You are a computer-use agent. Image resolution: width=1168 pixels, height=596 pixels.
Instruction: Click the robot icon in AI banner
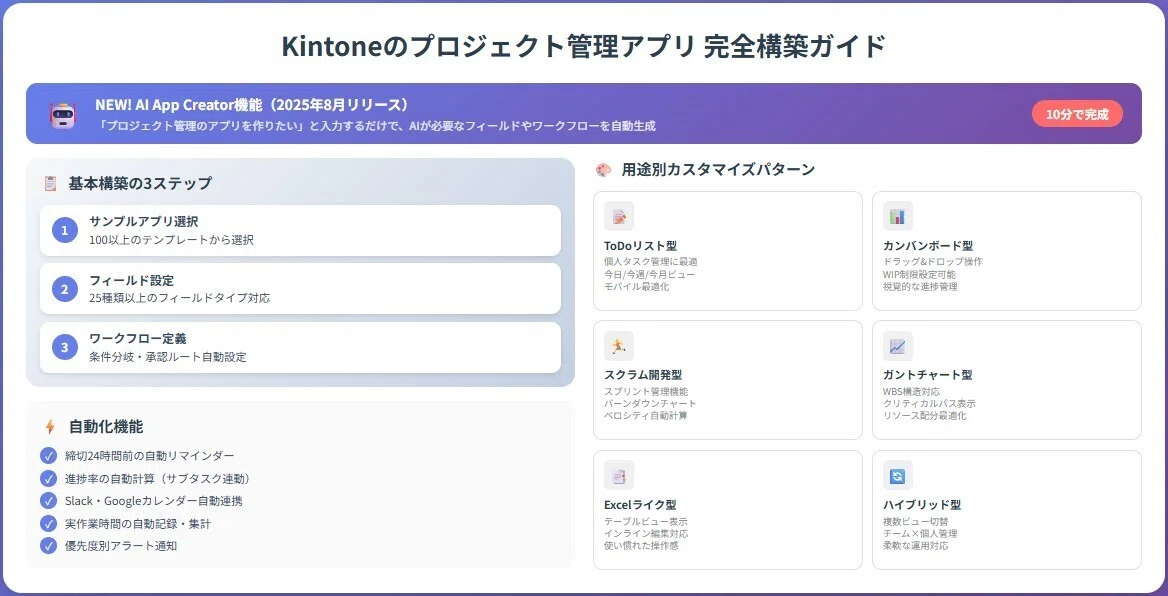point(63,115)
